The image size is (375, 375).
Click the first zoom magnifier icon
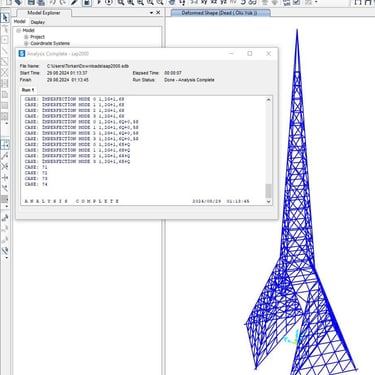pyautogui.click(x=121, y=2)
